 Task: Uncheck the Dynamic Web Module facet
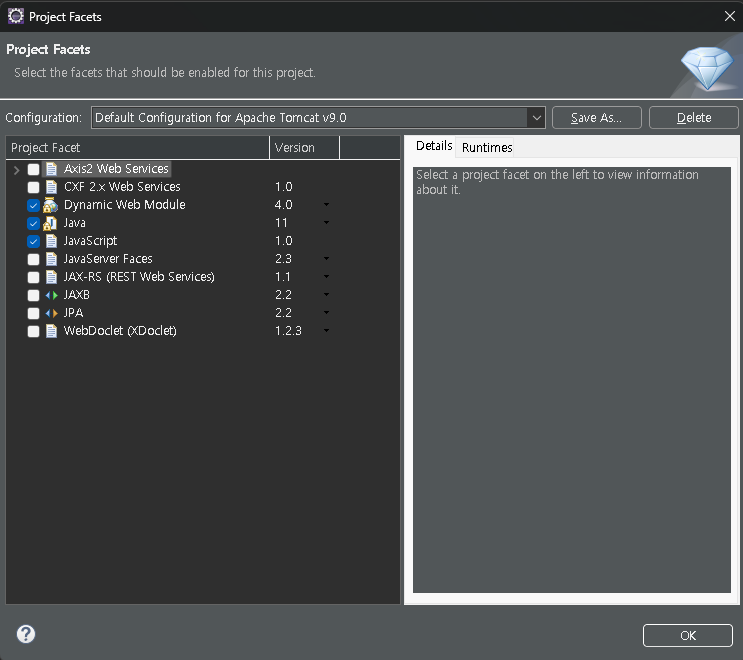pos(33,205)
